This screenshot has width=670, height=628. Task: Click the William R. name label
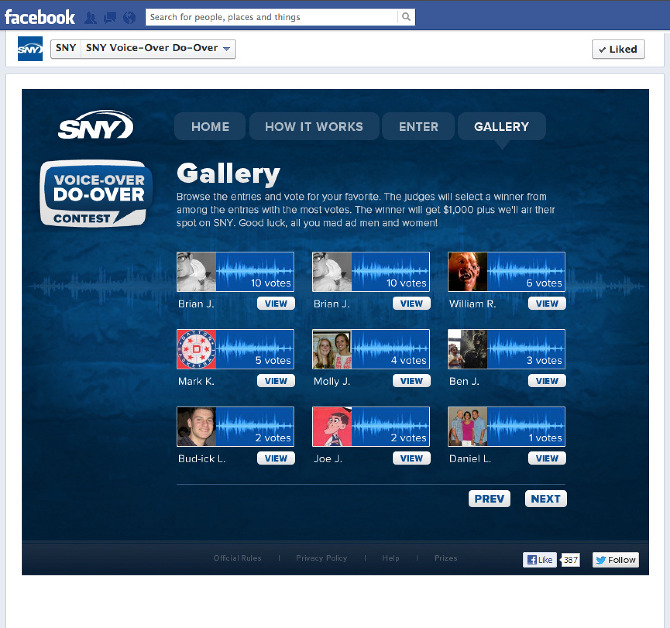[x=472, y=304]
